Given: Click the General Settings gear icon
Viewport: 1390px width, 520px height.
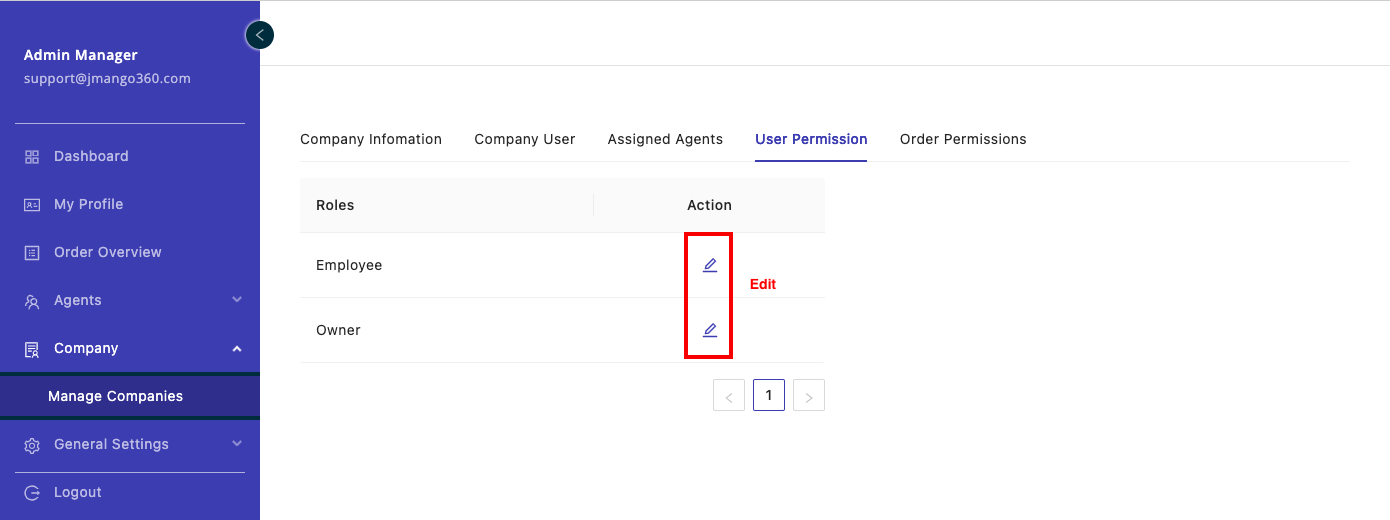Looking at the screenshot, I should tap(32, 445).
